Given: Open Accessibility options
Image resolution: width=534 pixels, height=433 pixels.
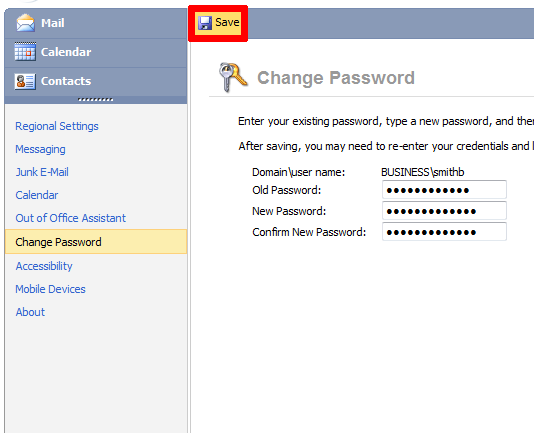Looking at the screenshot, I should [44, 266].
